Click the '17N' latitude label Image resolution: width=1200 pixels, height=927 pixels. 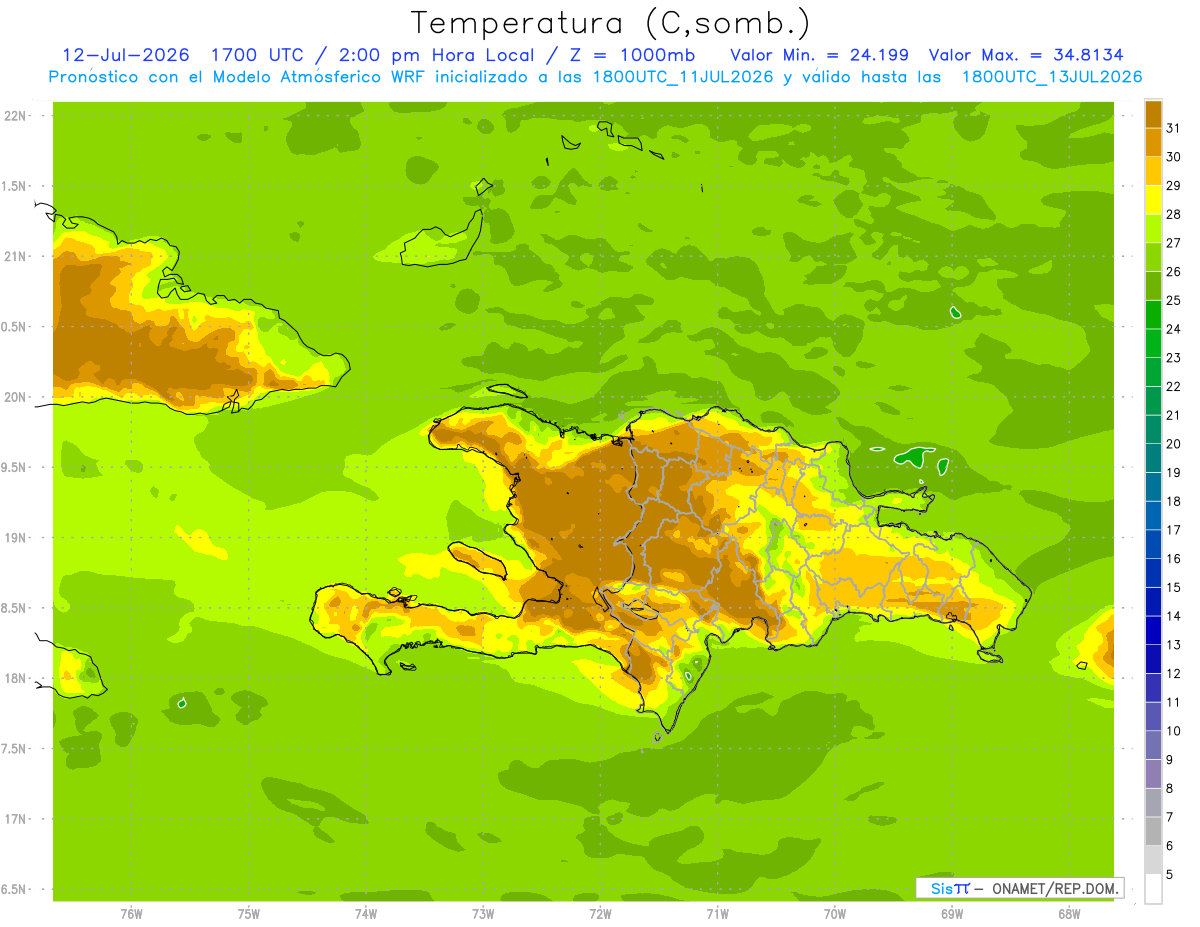(15, 819)
